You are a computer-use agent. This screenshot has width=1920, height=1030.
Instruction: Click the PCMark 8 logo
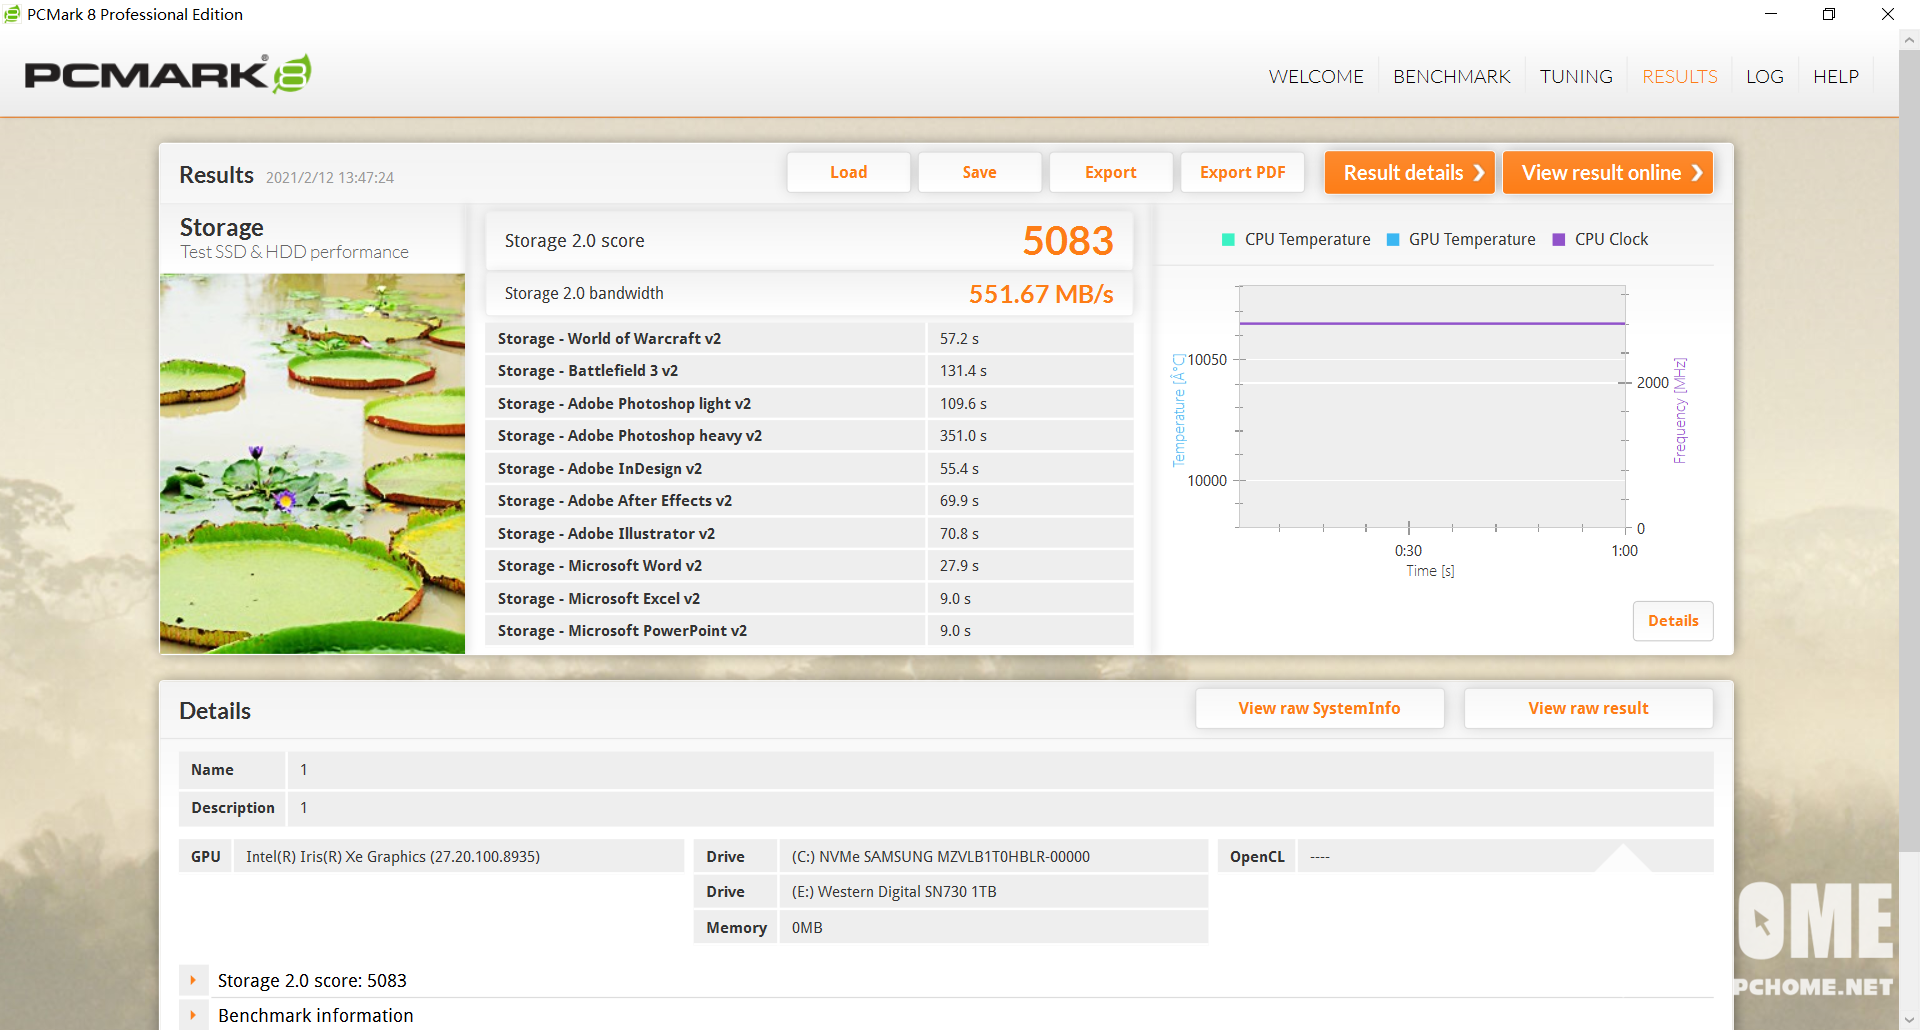click(168, 75)
